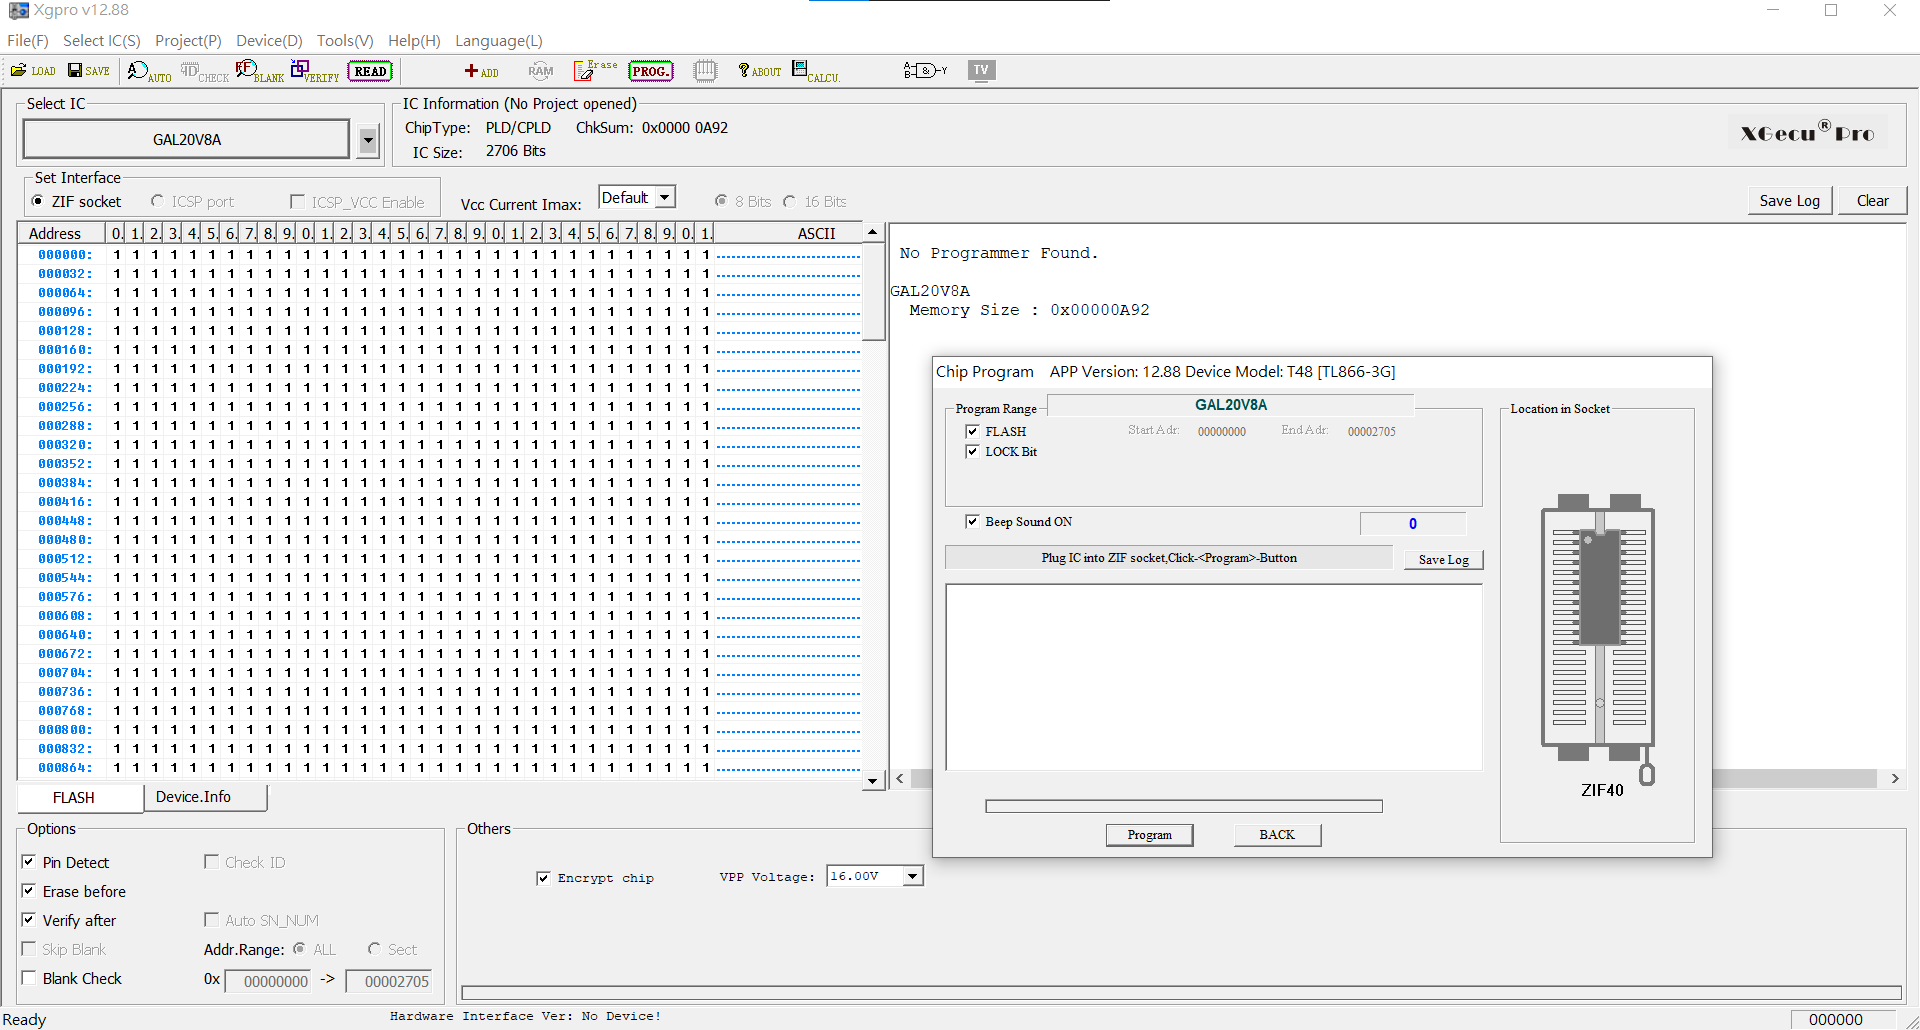
Task: Click the TV toolbar icon
Action: [981, 70]
